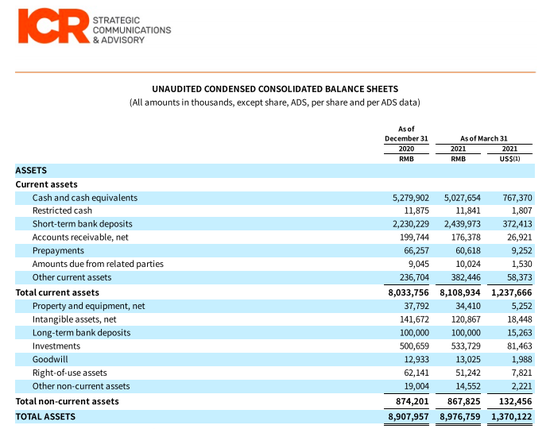Screen dimensions: 550x429
Task: Select the Other current assets label
Action: click(72, 277)
